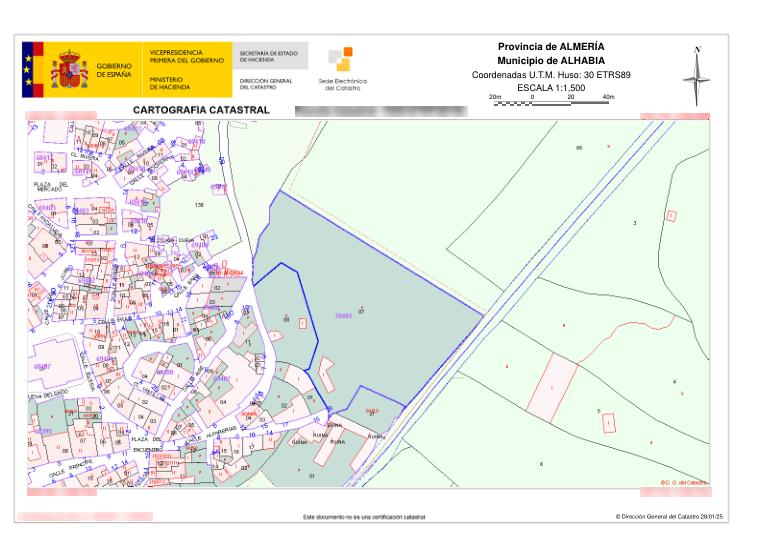Select the 'Provincia de ALMERÍA' heading

point(551,46)
